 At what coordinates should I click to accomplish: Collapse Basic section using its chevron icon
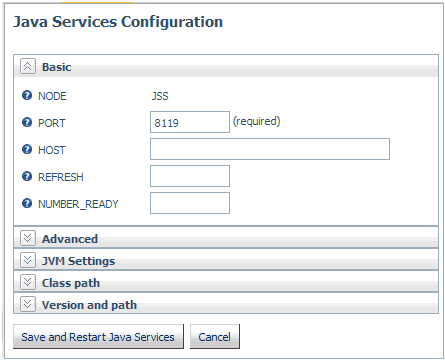[28, 66]
